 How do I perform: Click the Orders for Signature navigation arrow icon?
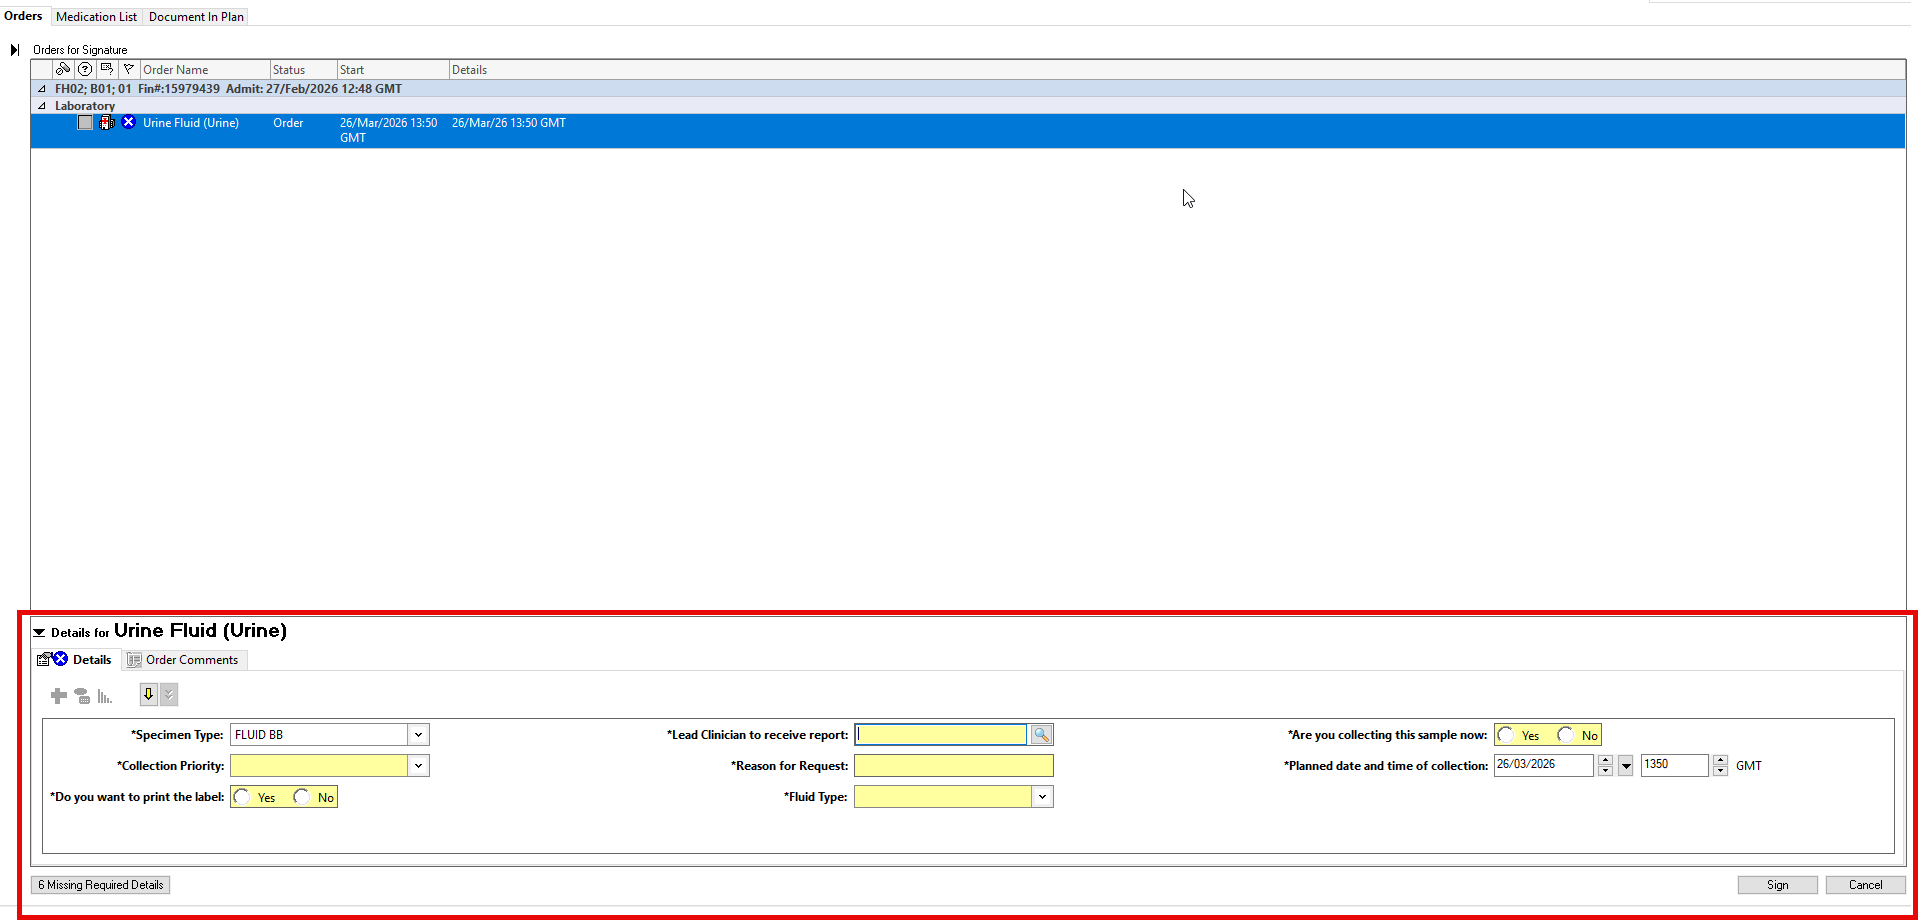[14, 50]
